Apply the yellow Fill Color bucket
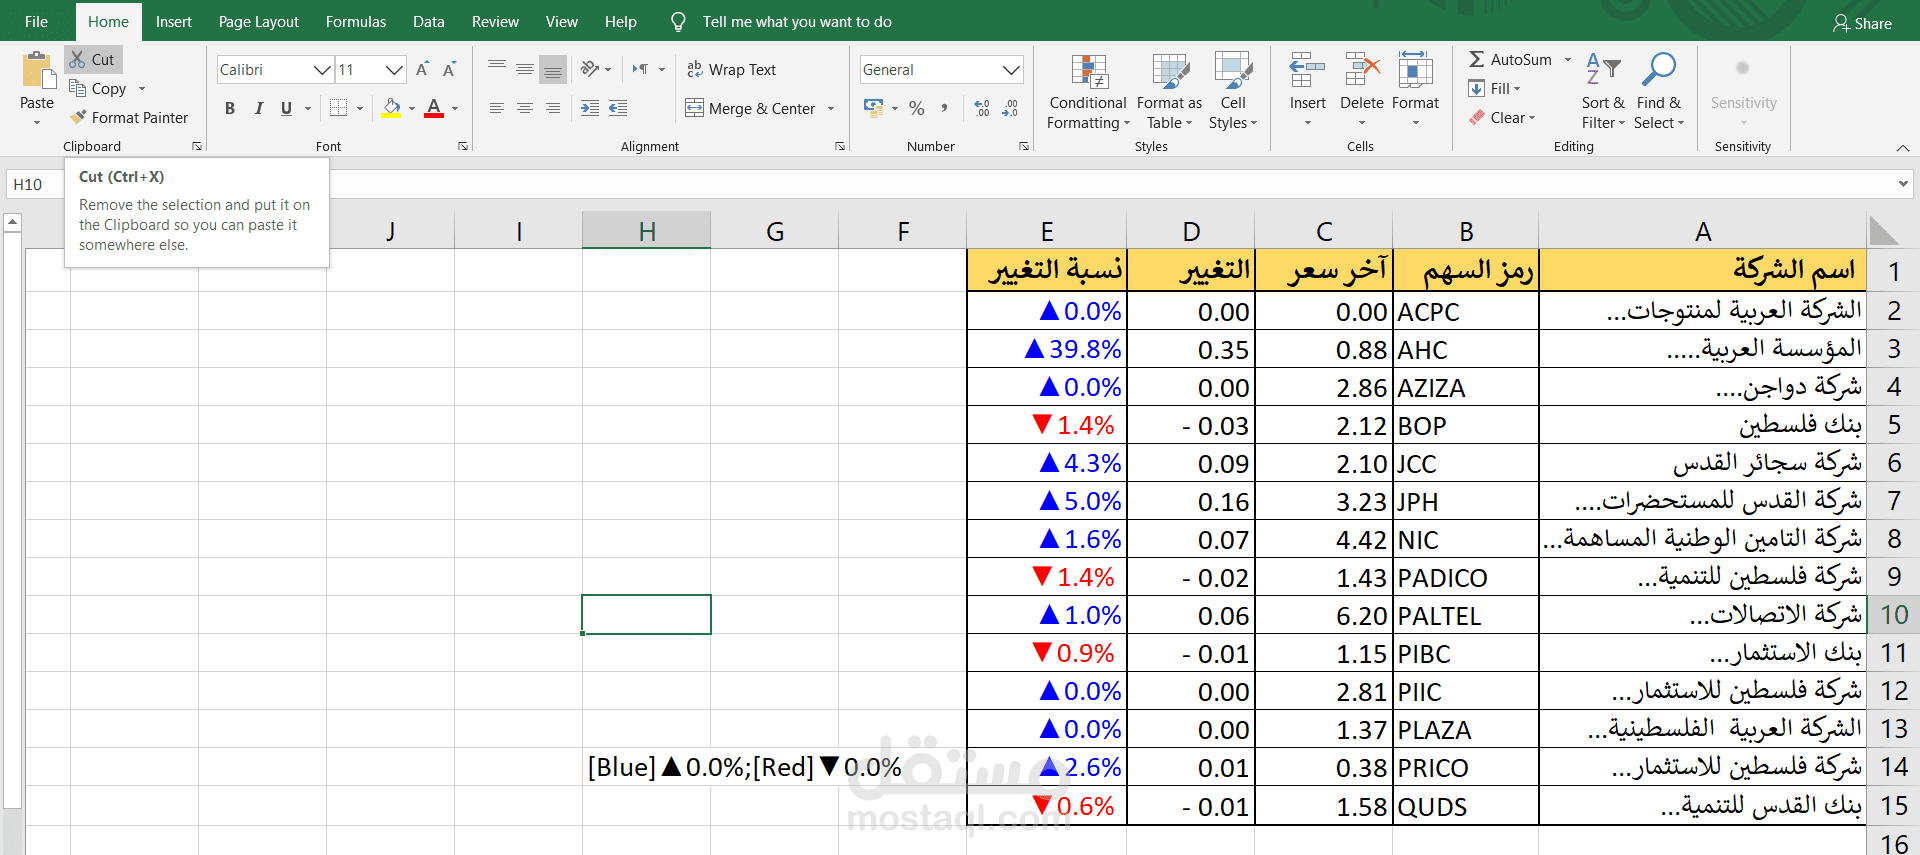Screen dimensions: 1920x855 (392, 108)
